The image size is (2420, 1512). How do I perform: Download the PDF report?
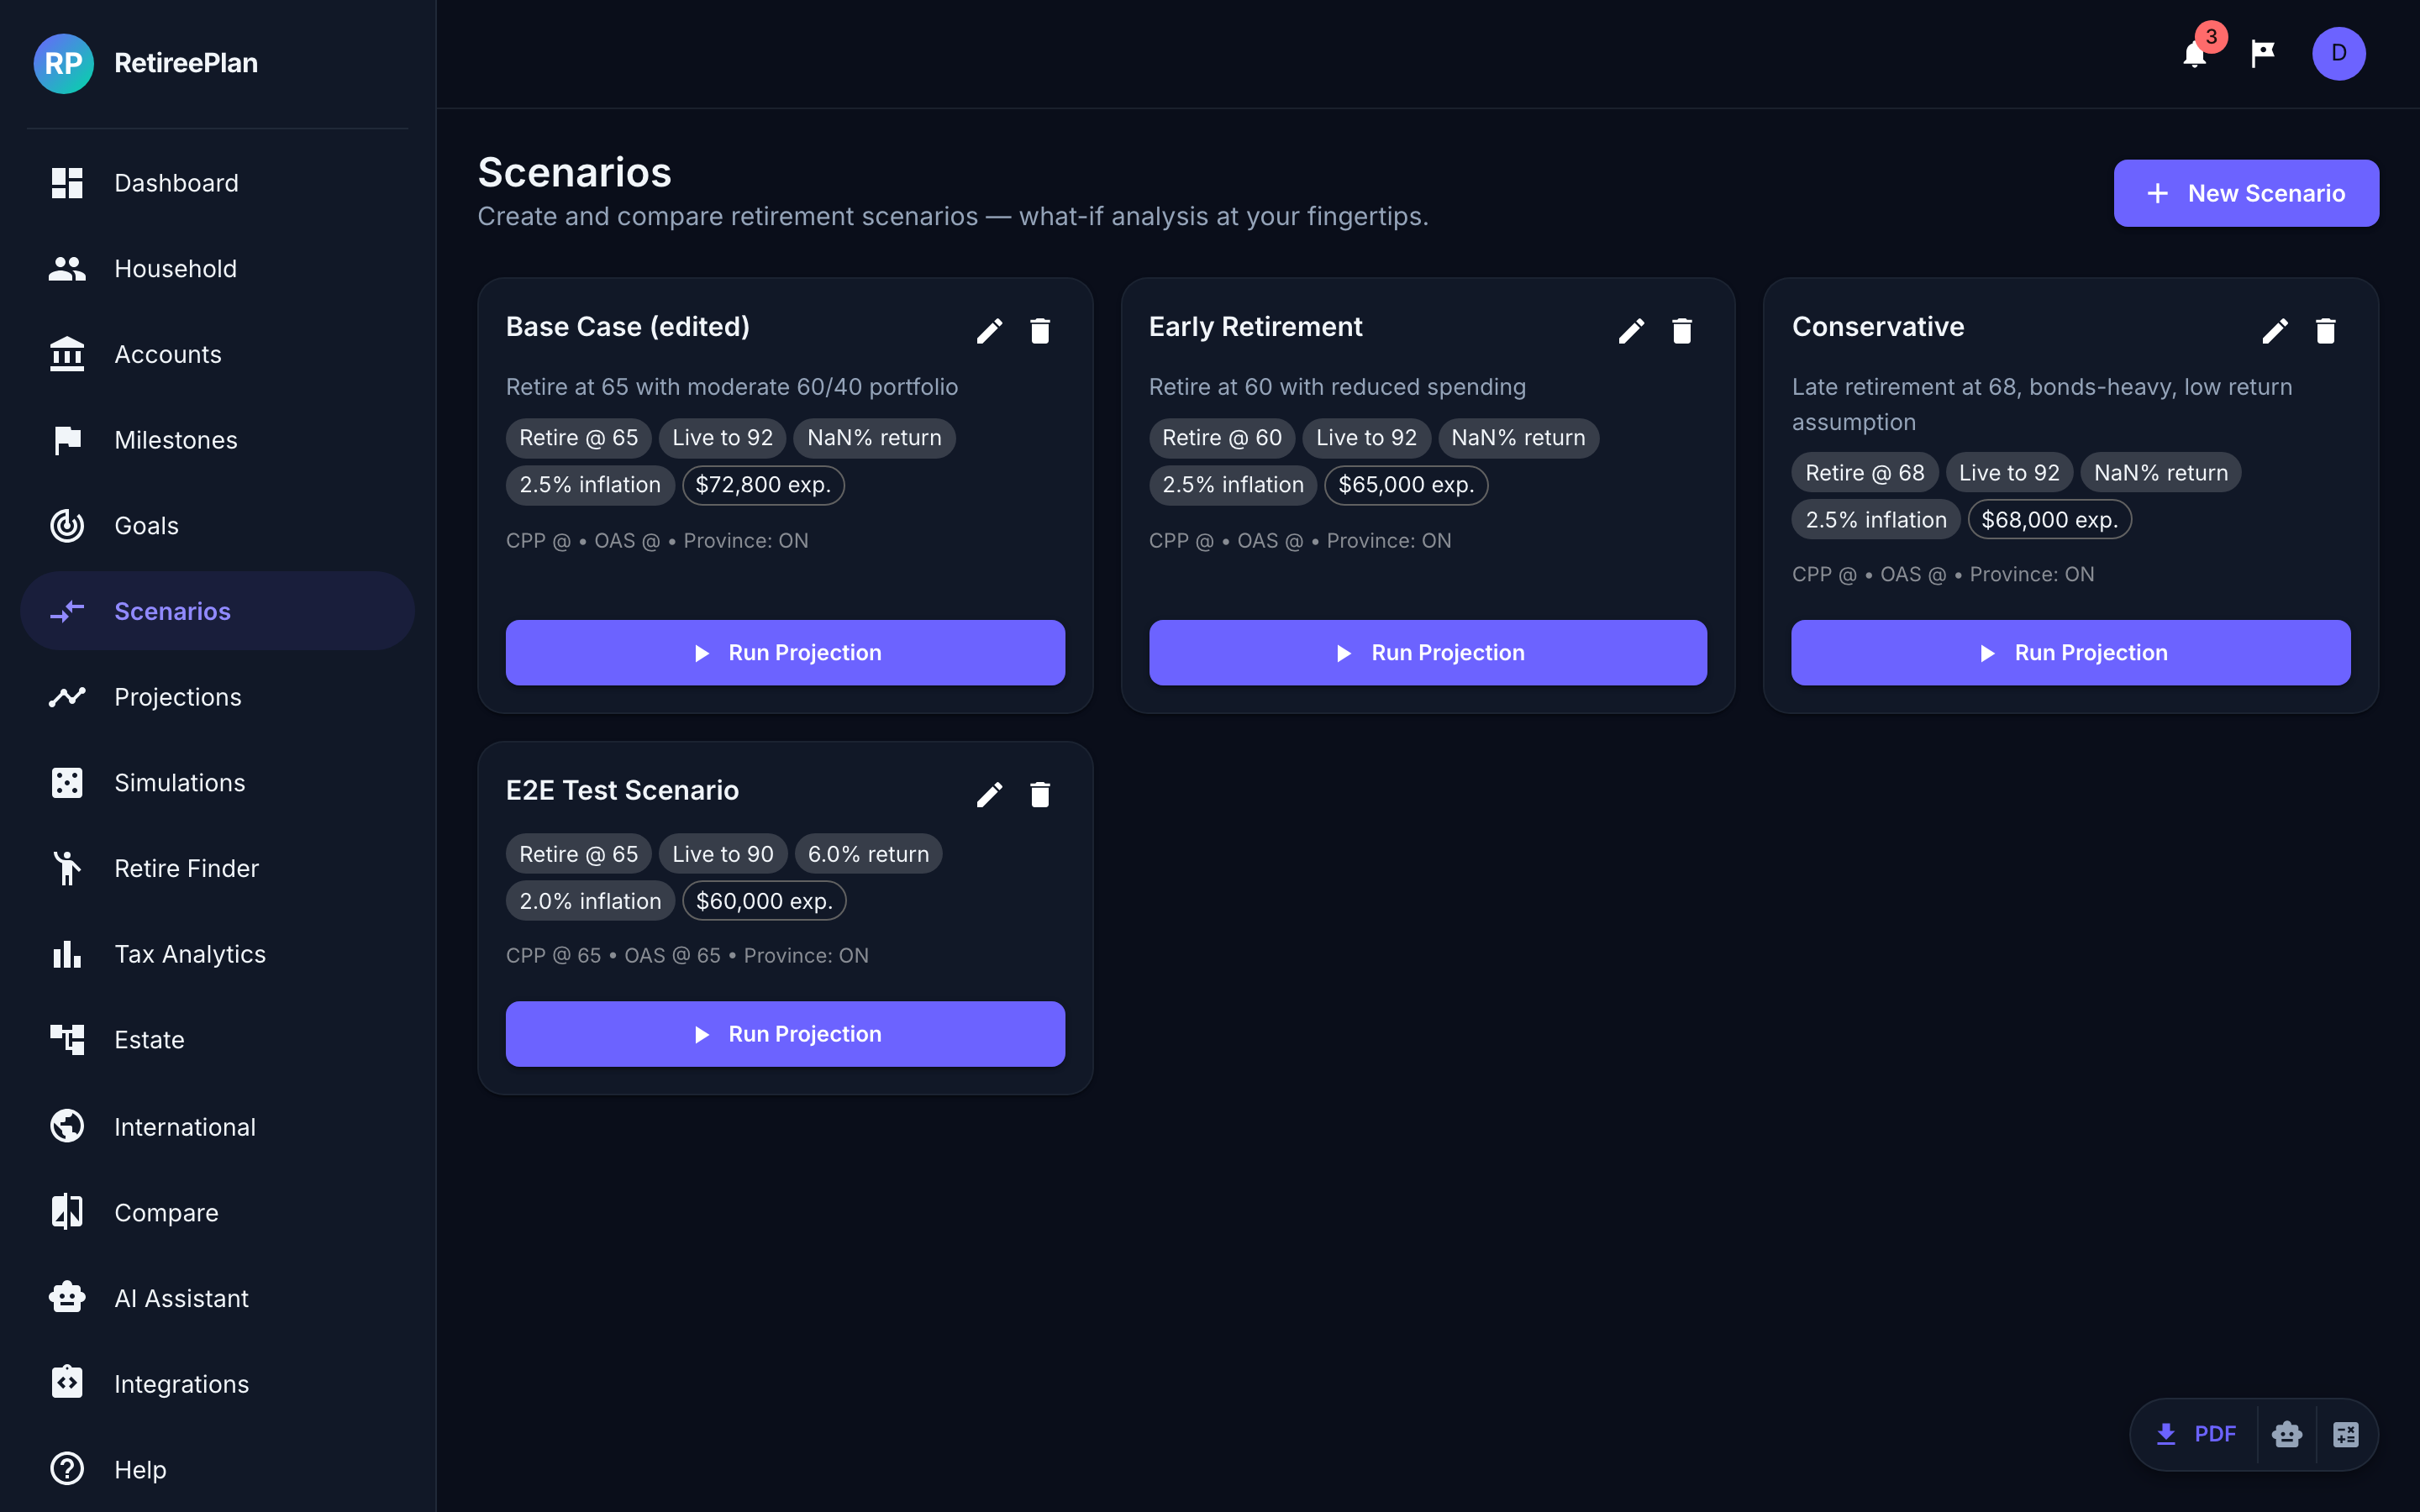point(2196,1434)
